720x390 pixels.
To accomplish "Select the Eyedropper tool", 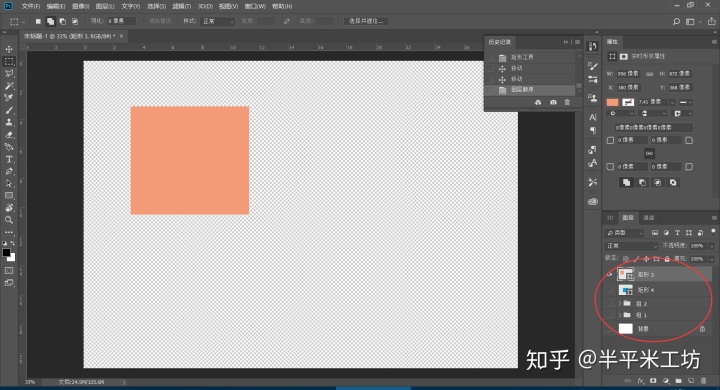I will pos(9,98).
